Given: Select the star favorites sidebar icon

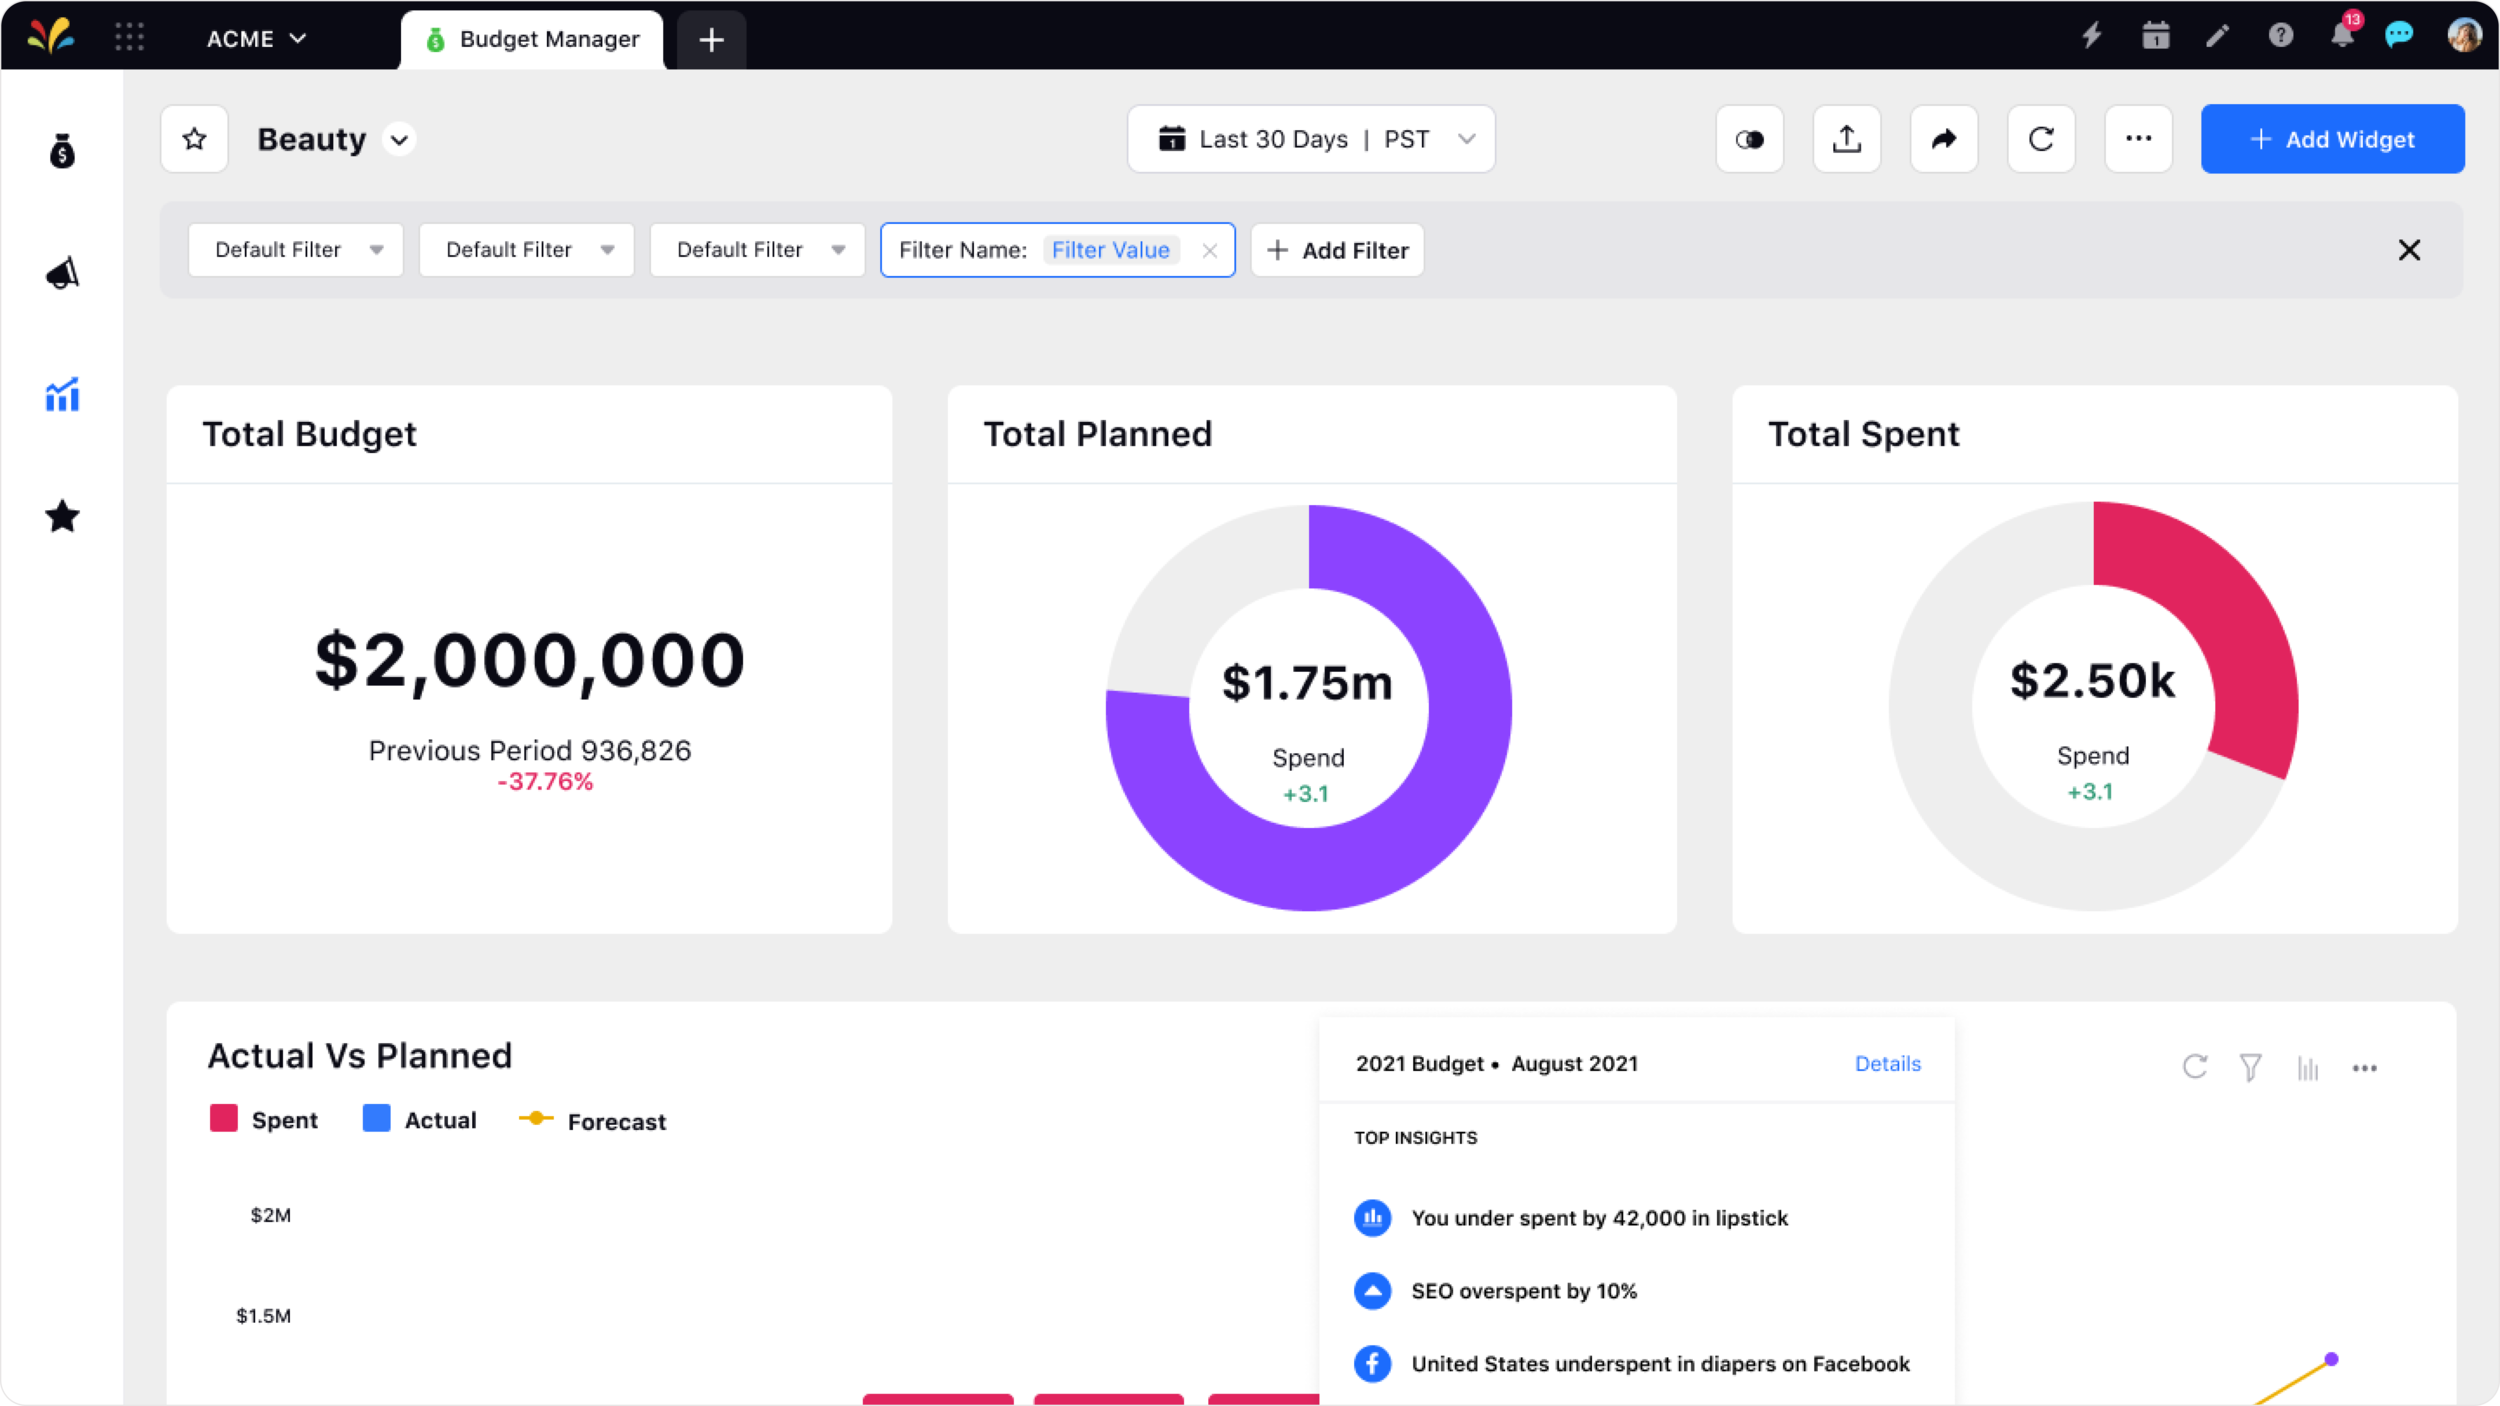Looking at the screenshot, I should [62, 517].
